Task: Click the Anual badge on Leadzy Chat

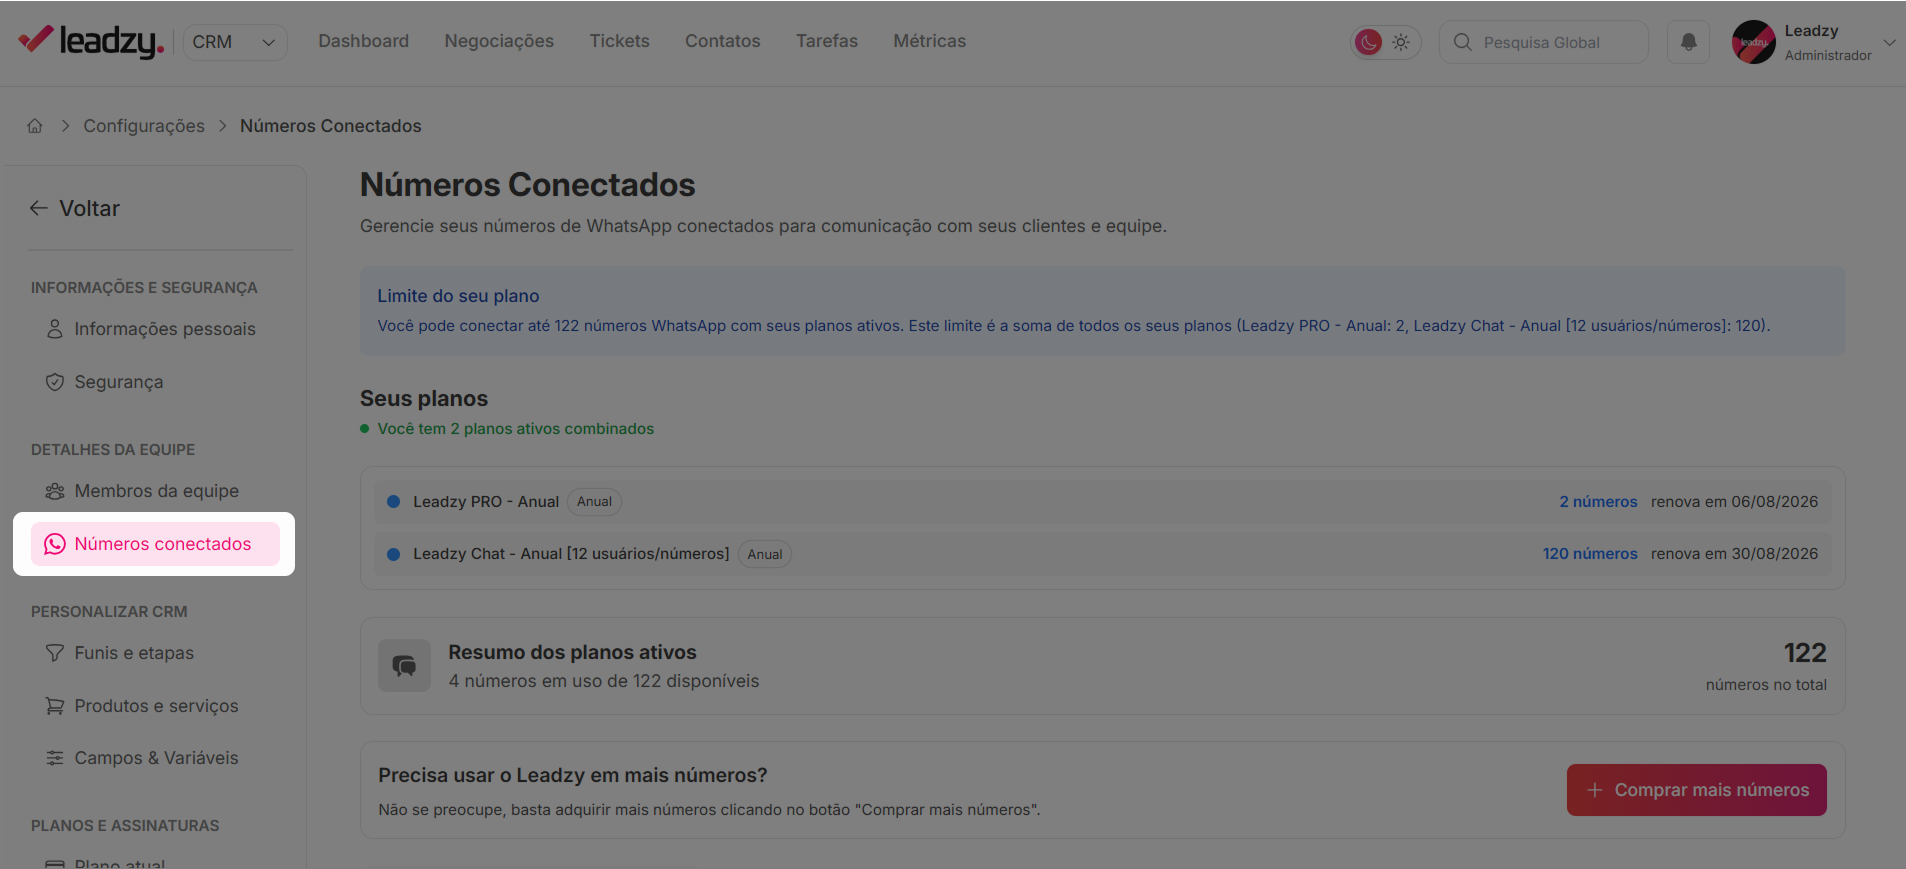Action: [765, 554]
